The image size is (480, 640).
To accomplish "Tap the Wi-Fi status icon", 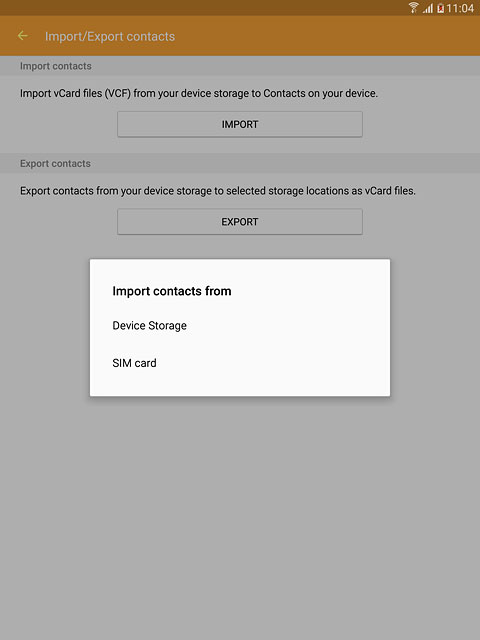I will pos(413,8).
